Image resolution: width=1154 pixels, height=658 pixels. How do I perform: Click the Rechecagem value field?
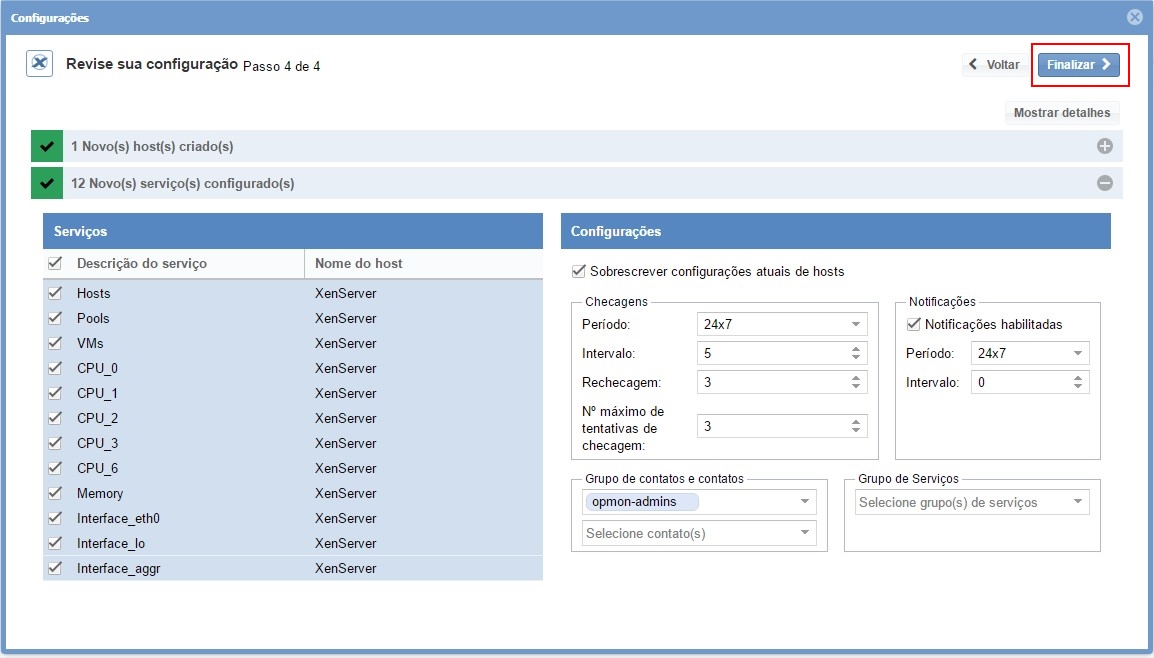point(772,382)
